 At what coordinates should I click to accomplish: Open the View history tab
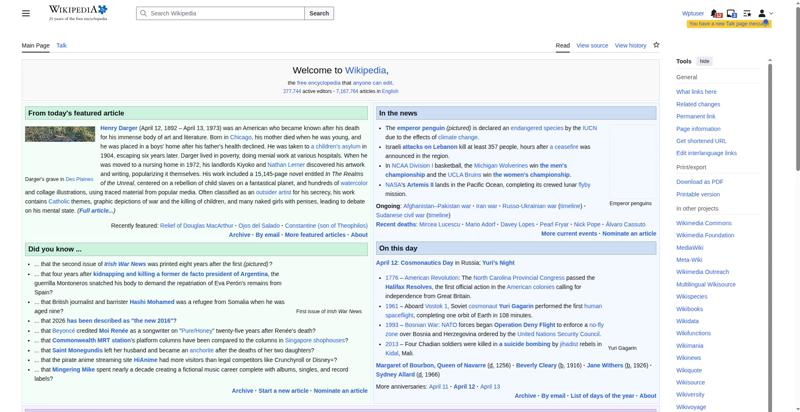[630, 45]
